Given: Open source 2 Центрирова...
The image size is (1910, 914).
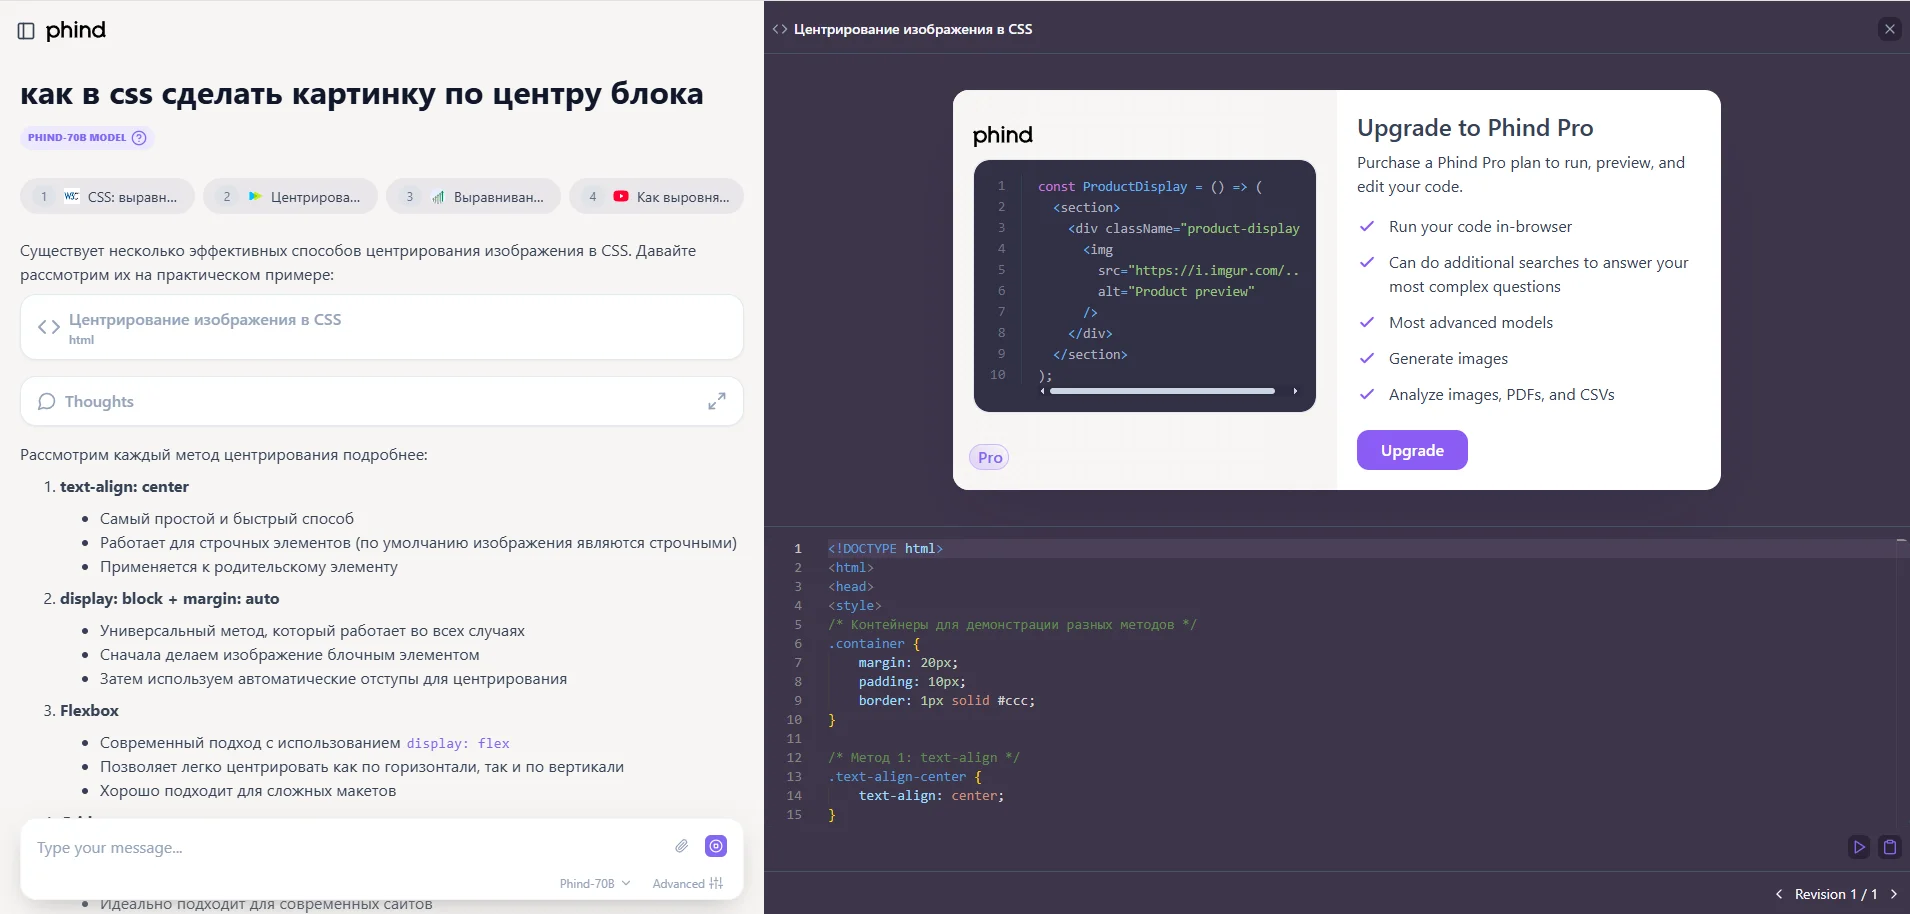Looking at the screenshot, I should pos(290,197).
